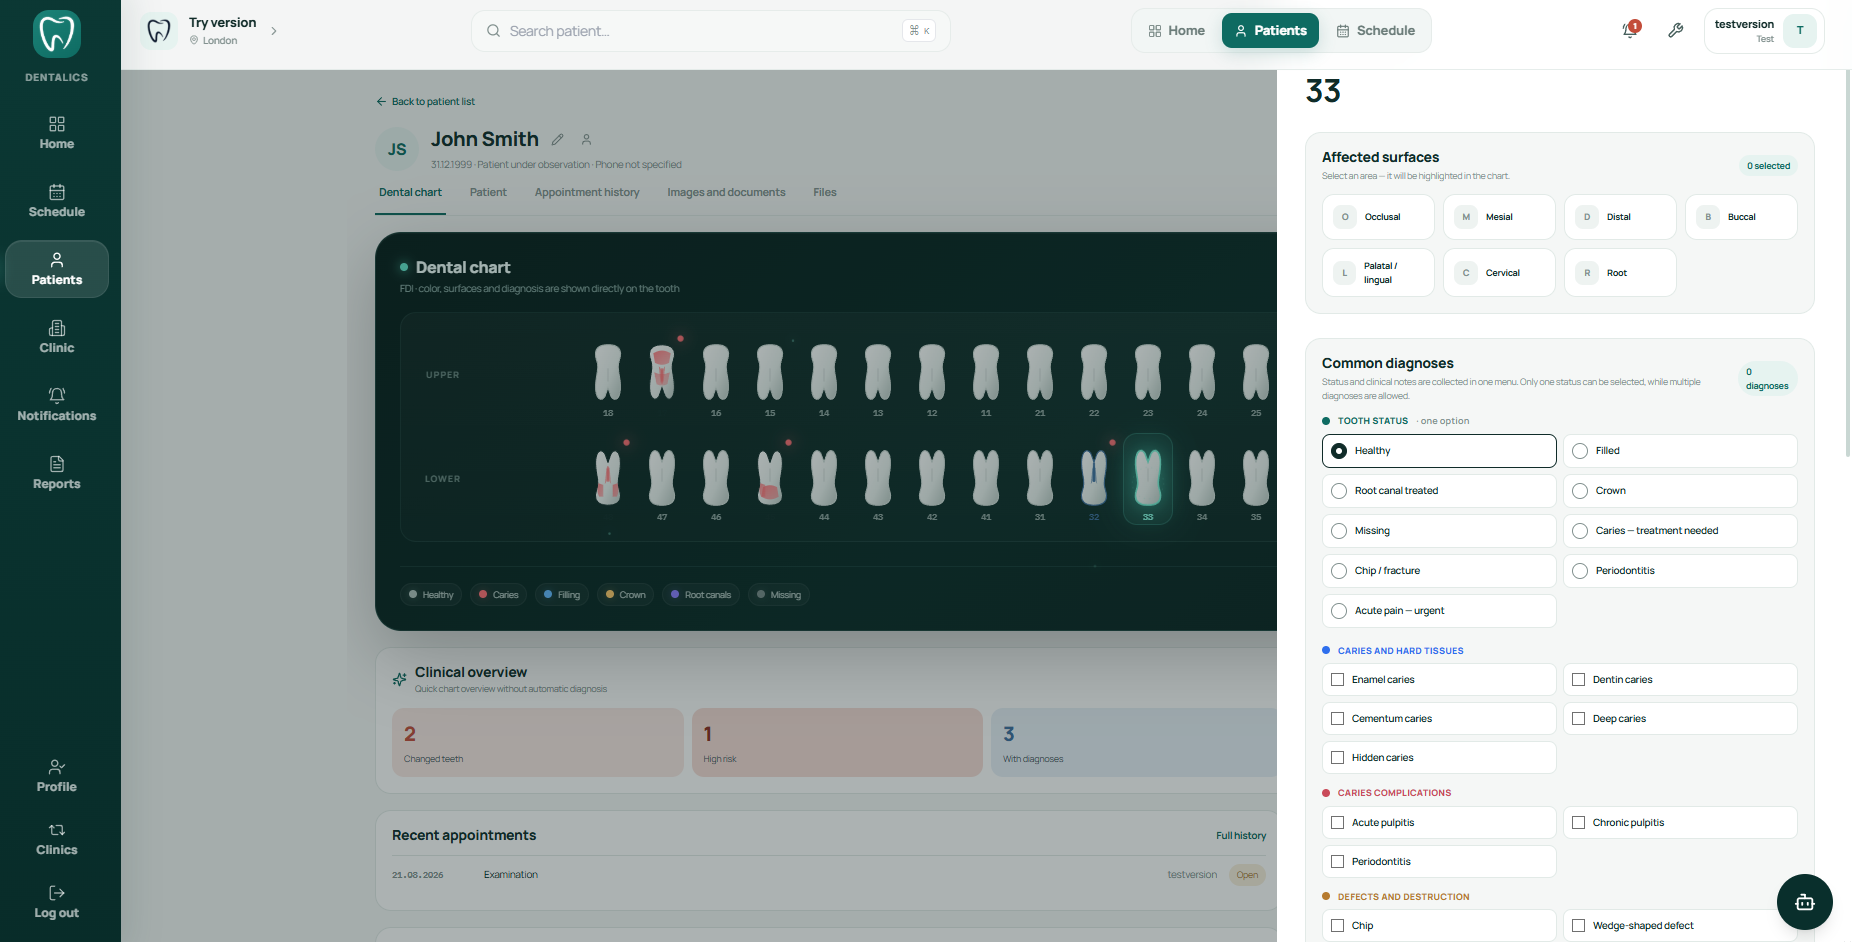This screenshot has height=942, width=1852.
Task: Select the Occlusal surface button
Action: pos(1378,217)
